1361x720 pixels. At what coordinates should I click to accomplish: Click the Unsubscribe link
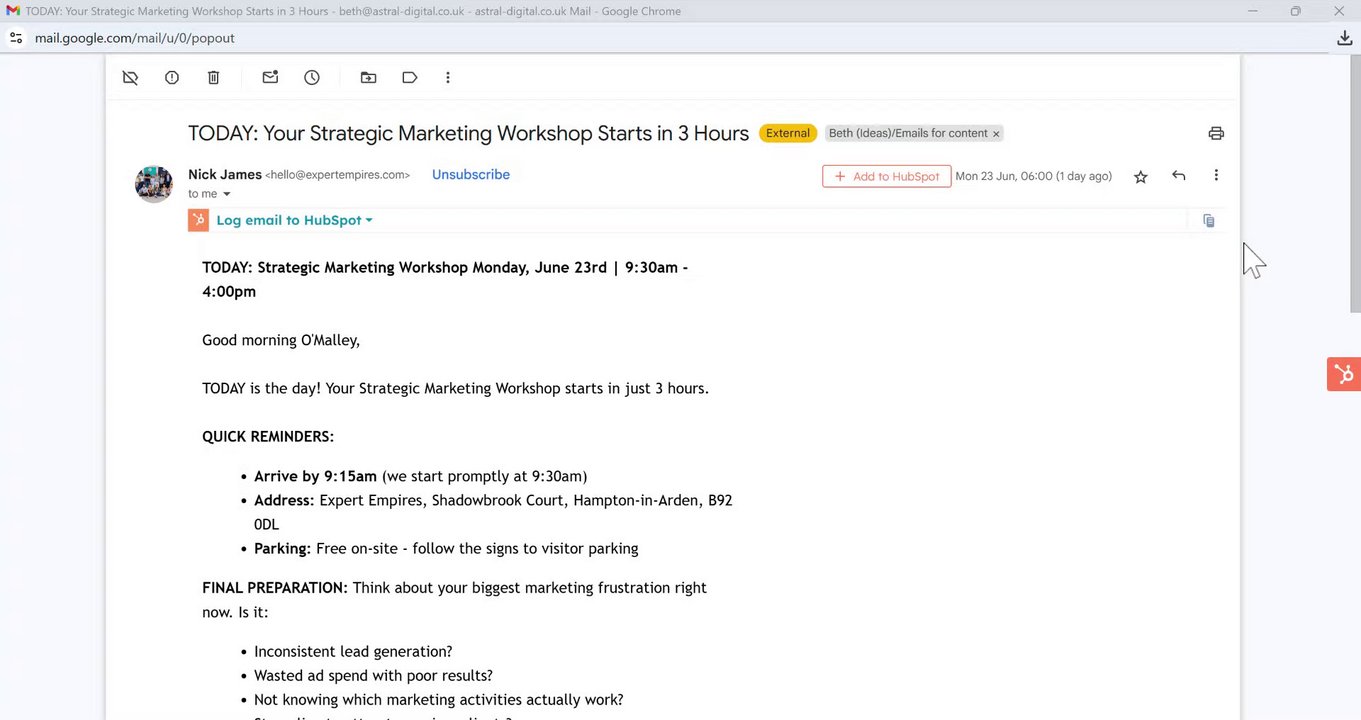[x=471, y=174]
